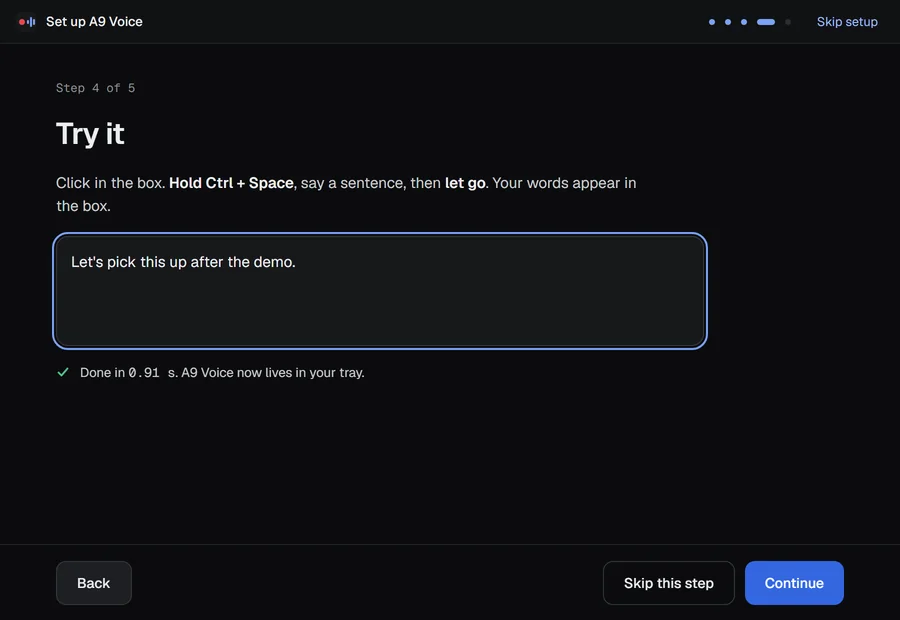This screenshot has height=620, width=900.
Task: Click the Skip this step button
Action: tap(669, 583)
